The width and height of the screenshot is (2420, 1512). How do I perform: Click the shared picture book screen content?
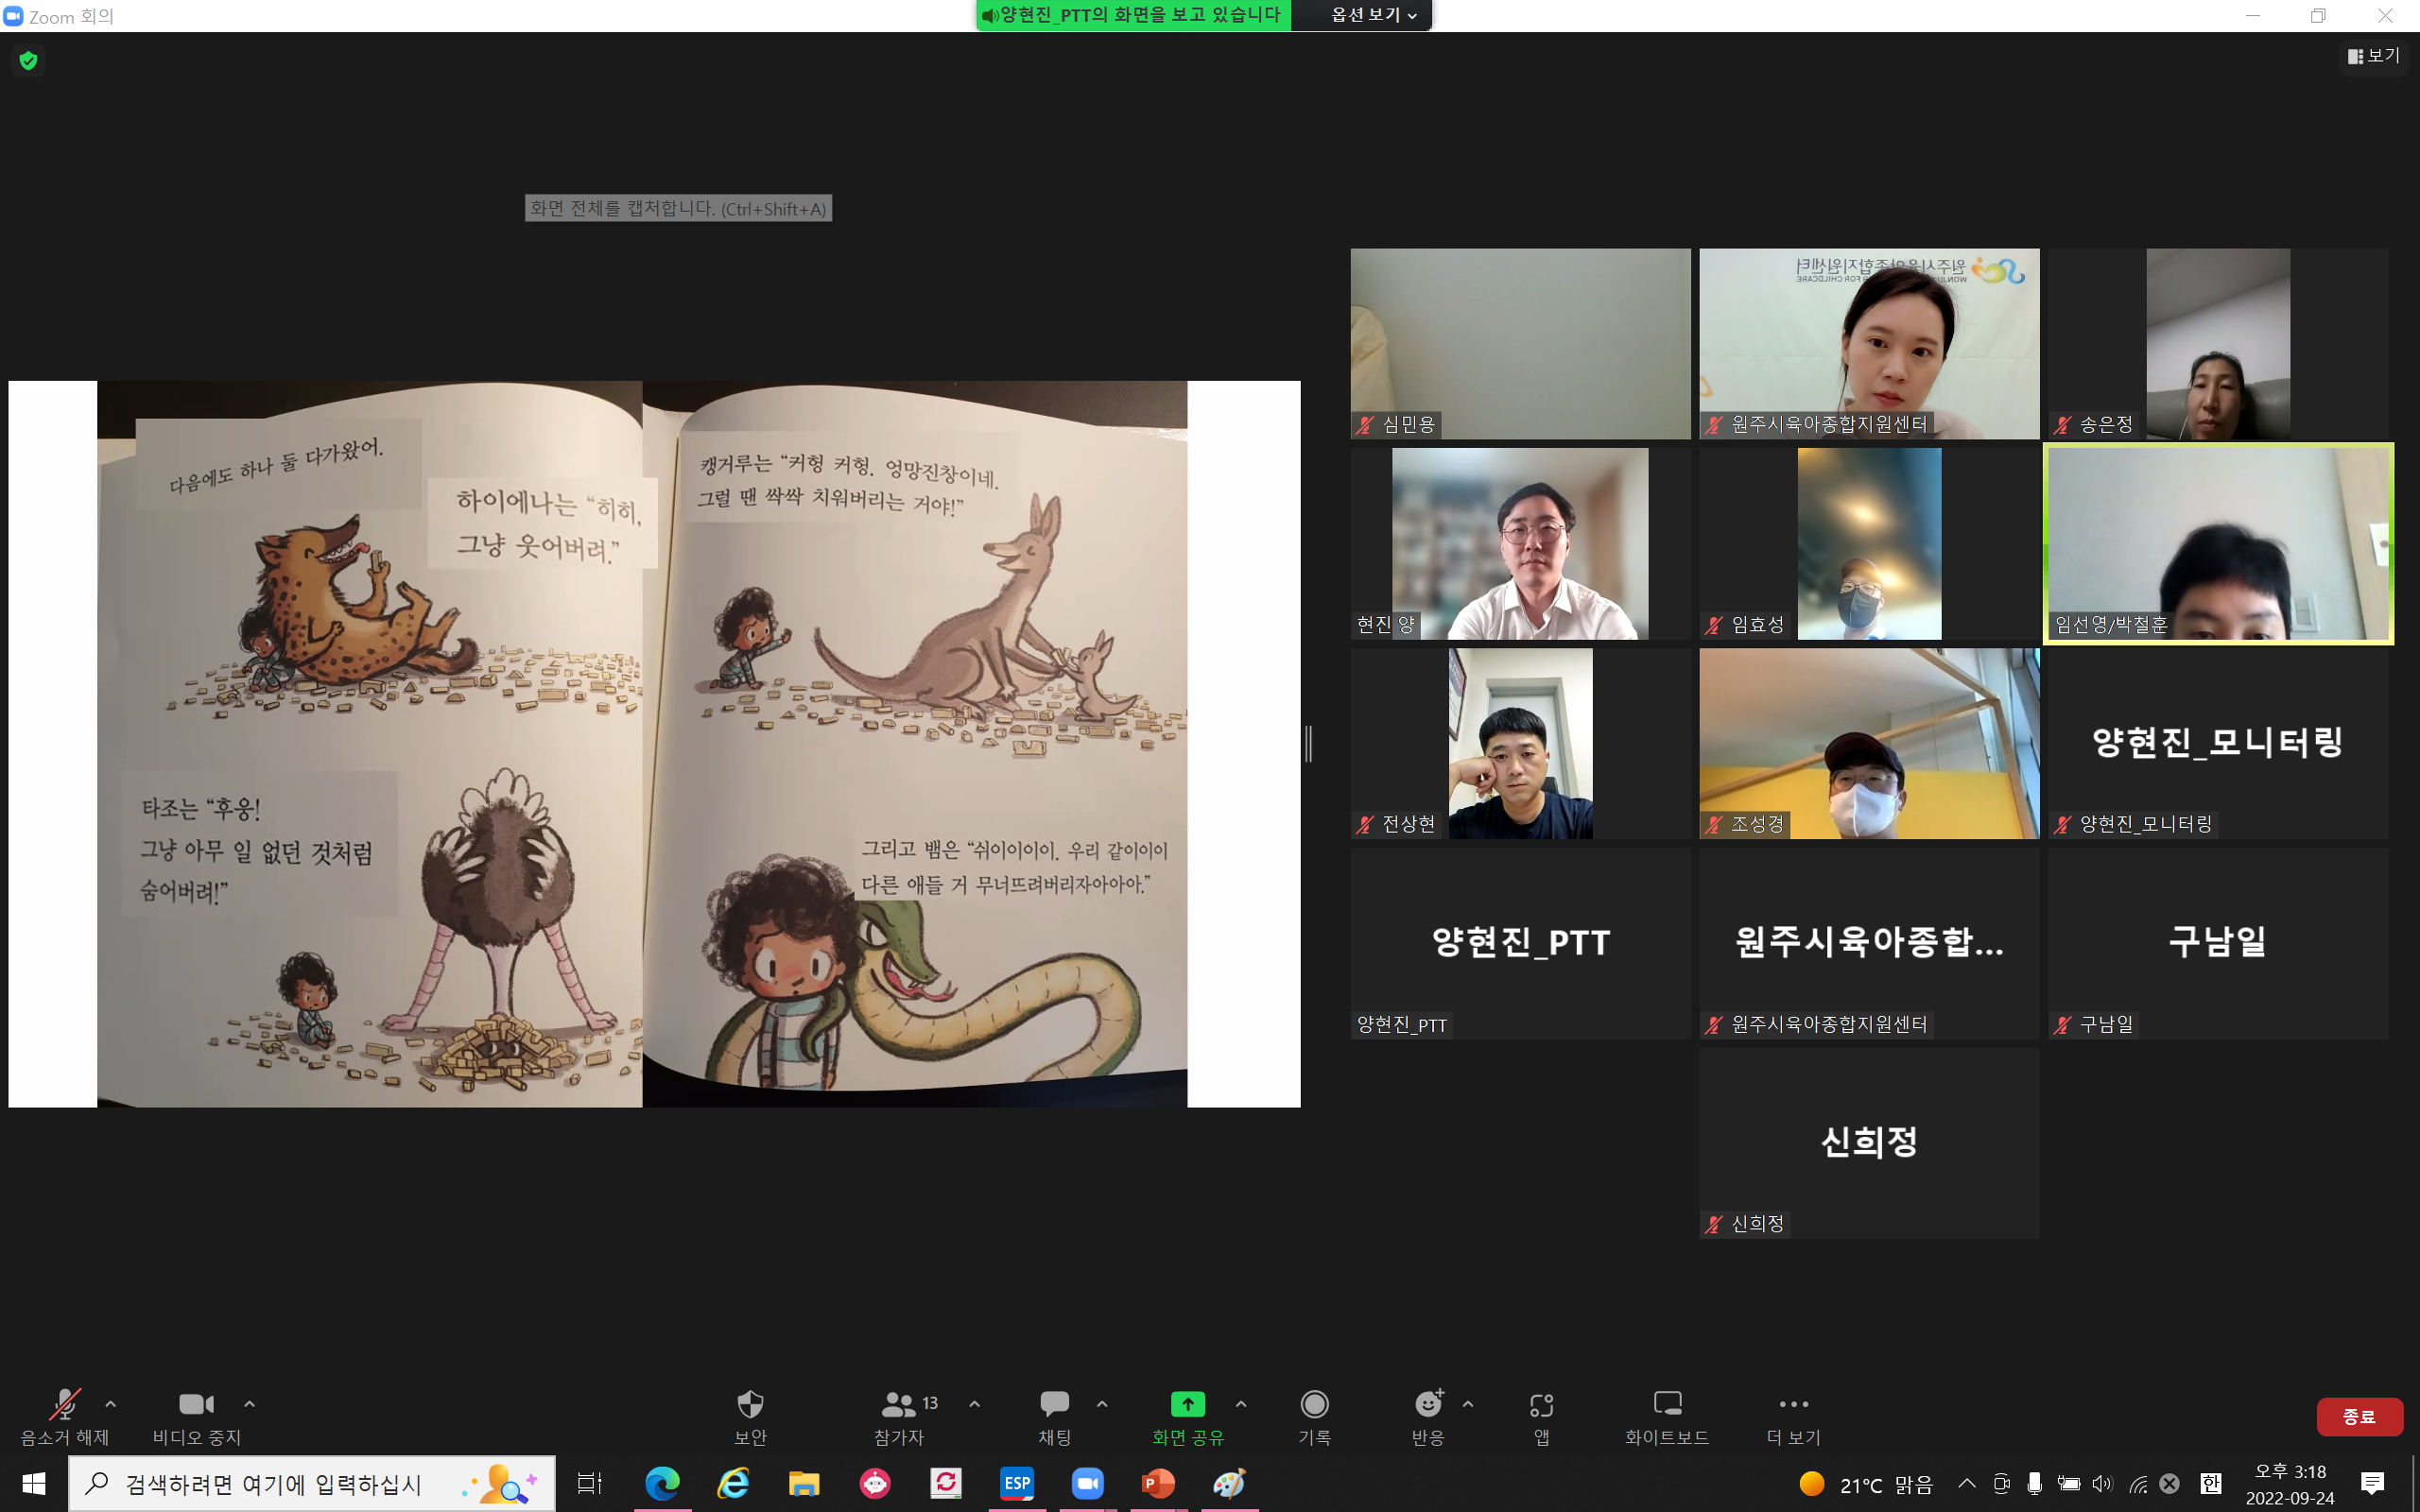[x=654, y=744]
